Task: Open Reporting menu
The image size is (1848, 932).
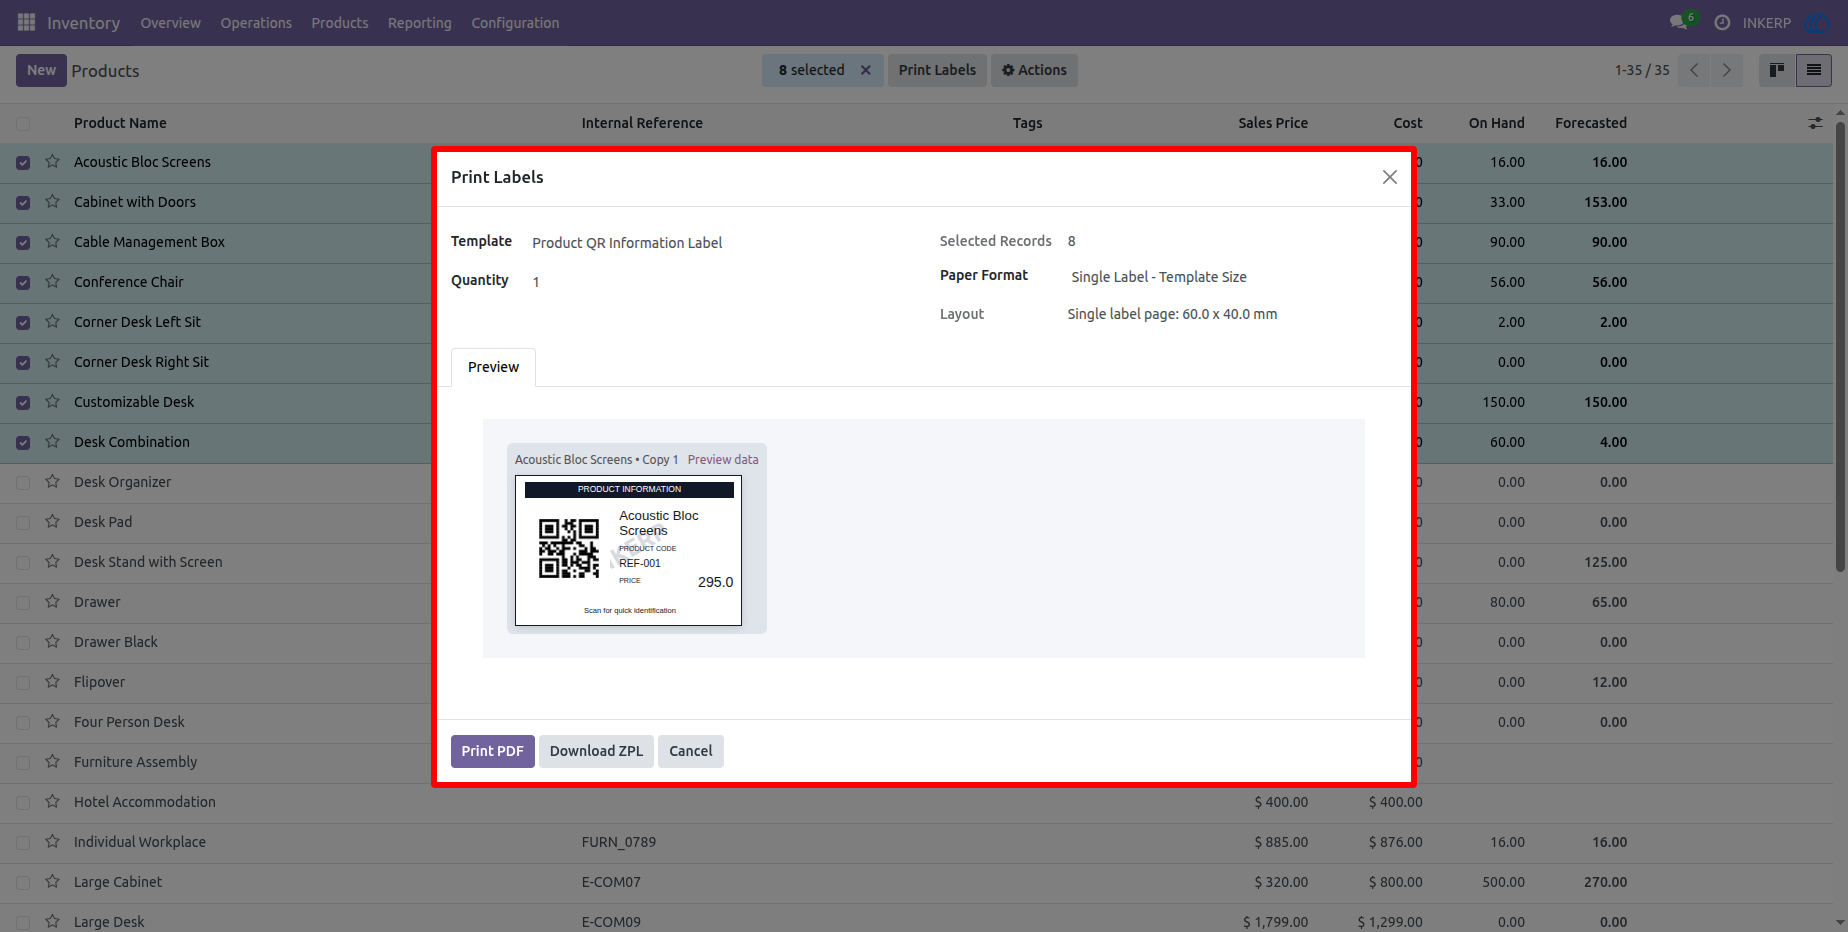Action: [x=419, y=23]
